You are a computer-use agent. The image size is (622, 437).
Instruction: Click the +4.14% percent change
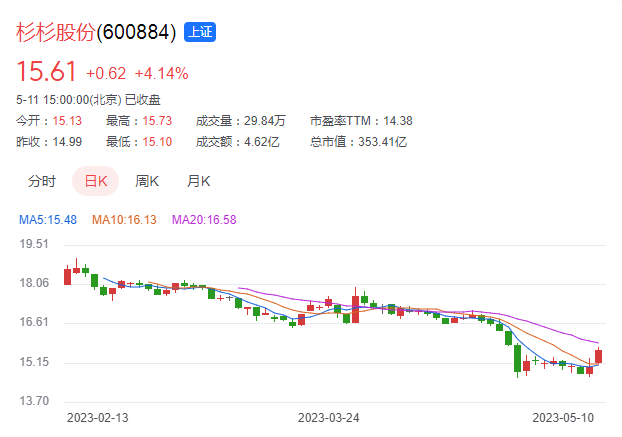[161, 73]
